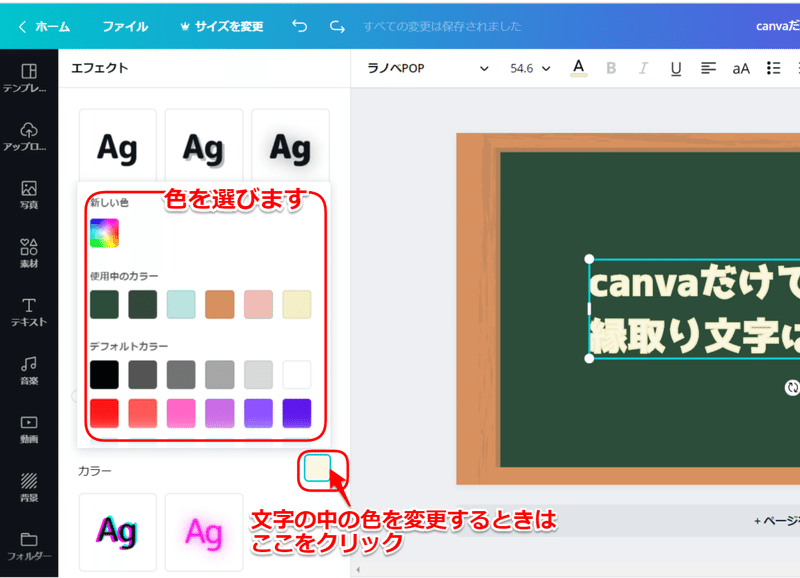
Task: Select the second Ag shadow effect
Action: point(204,145)
